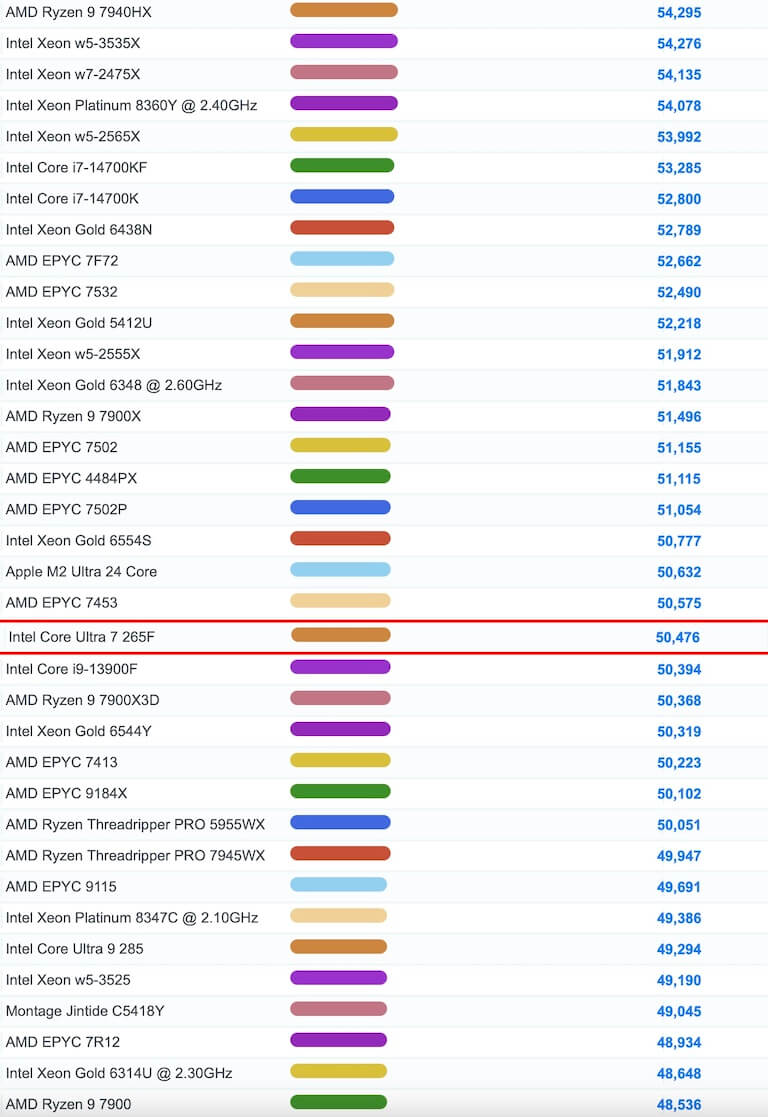Select the score 51,054 for EPYC 7502P
This screenshot has width=768, height=1117.
679,510
